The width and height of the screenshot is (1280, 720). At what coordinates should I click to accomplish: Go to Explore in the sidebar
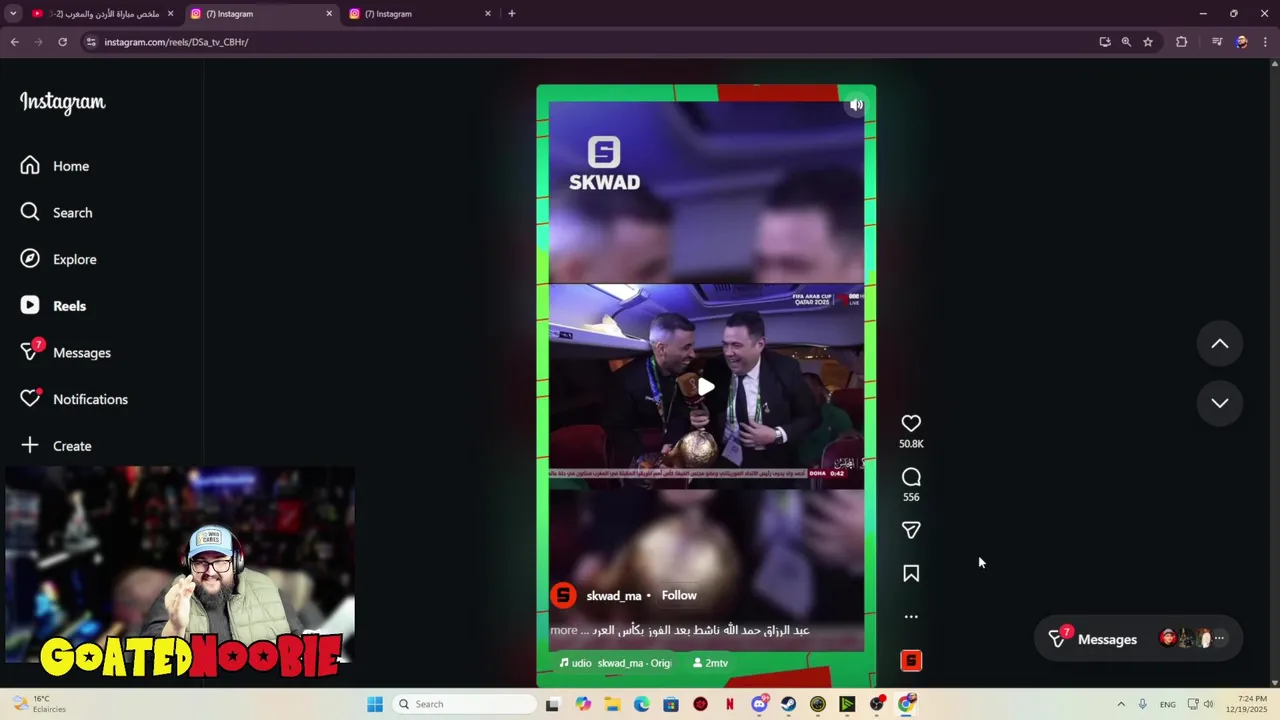pos(59,259)
